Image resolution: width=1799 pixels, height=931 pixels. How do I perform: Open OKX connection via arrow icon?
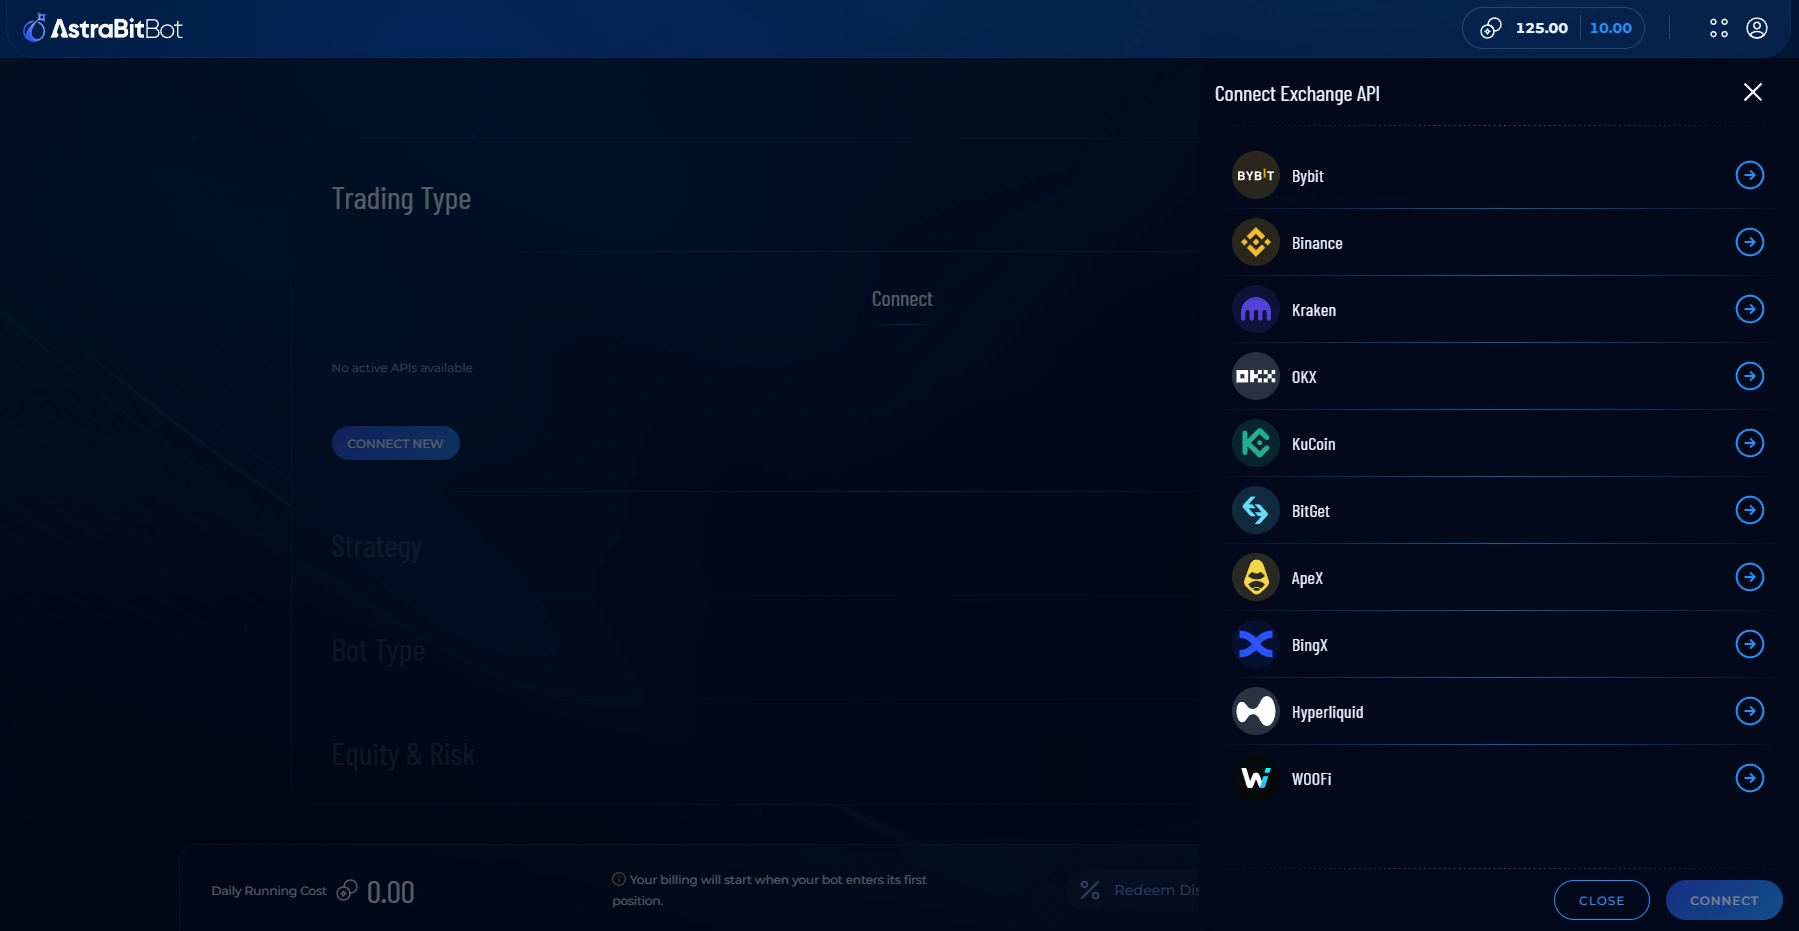tap(1750, 376)
